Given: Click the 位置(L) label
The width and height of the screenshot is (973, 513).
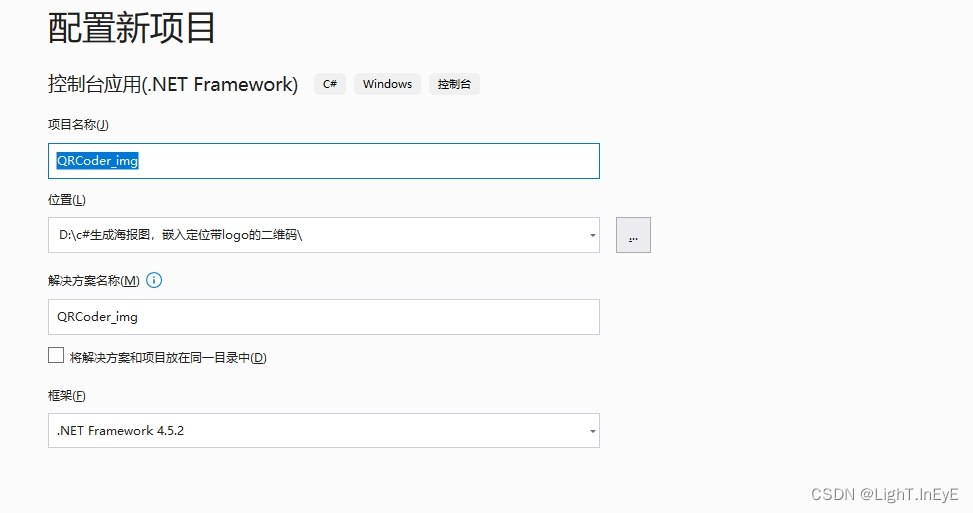Looking at the screenshot, I should point(66,200).
